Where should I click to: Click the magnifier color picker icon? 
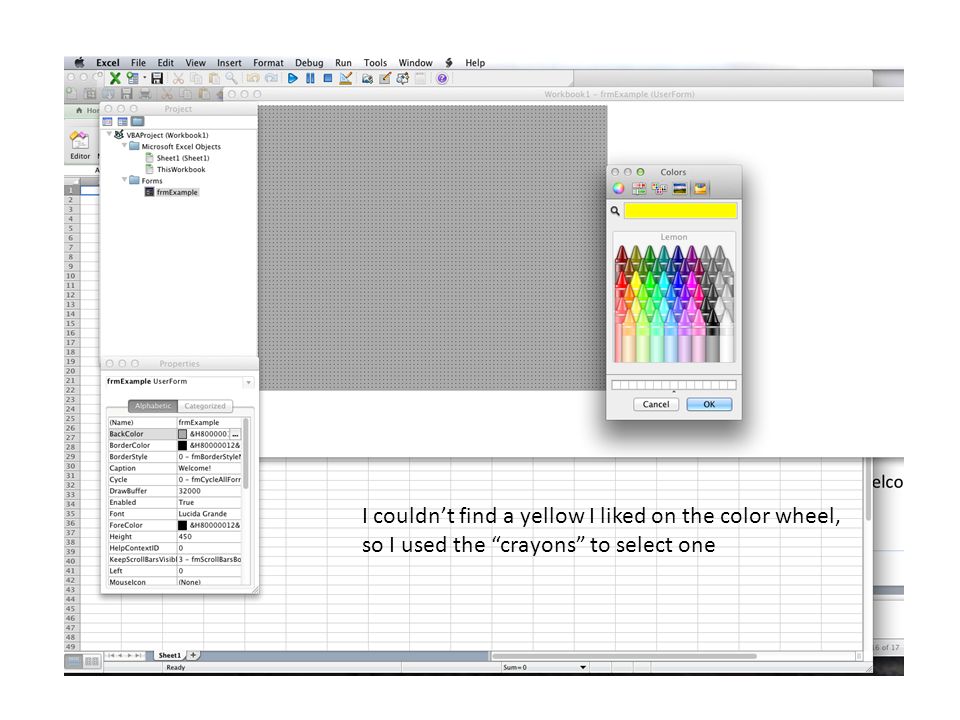[x=615, y=211]
